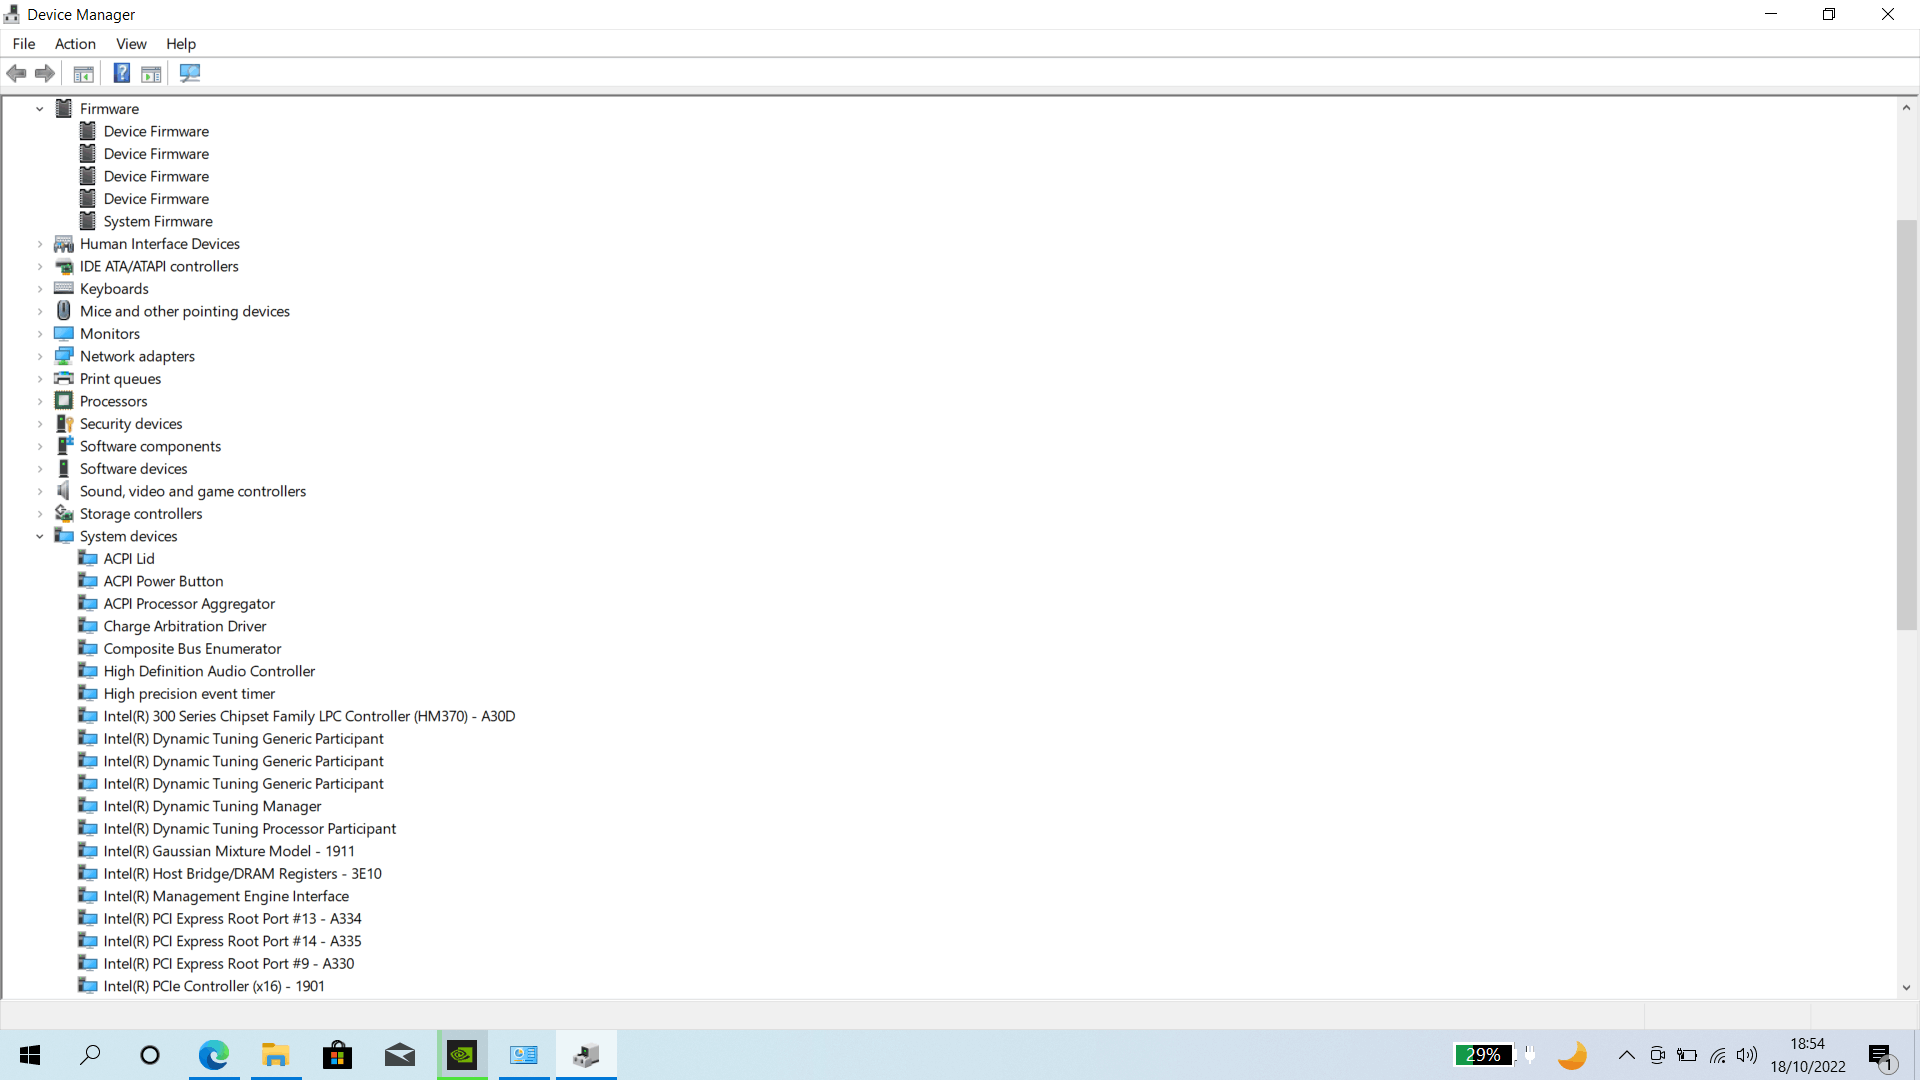Open the Help menu

[181, 43]
